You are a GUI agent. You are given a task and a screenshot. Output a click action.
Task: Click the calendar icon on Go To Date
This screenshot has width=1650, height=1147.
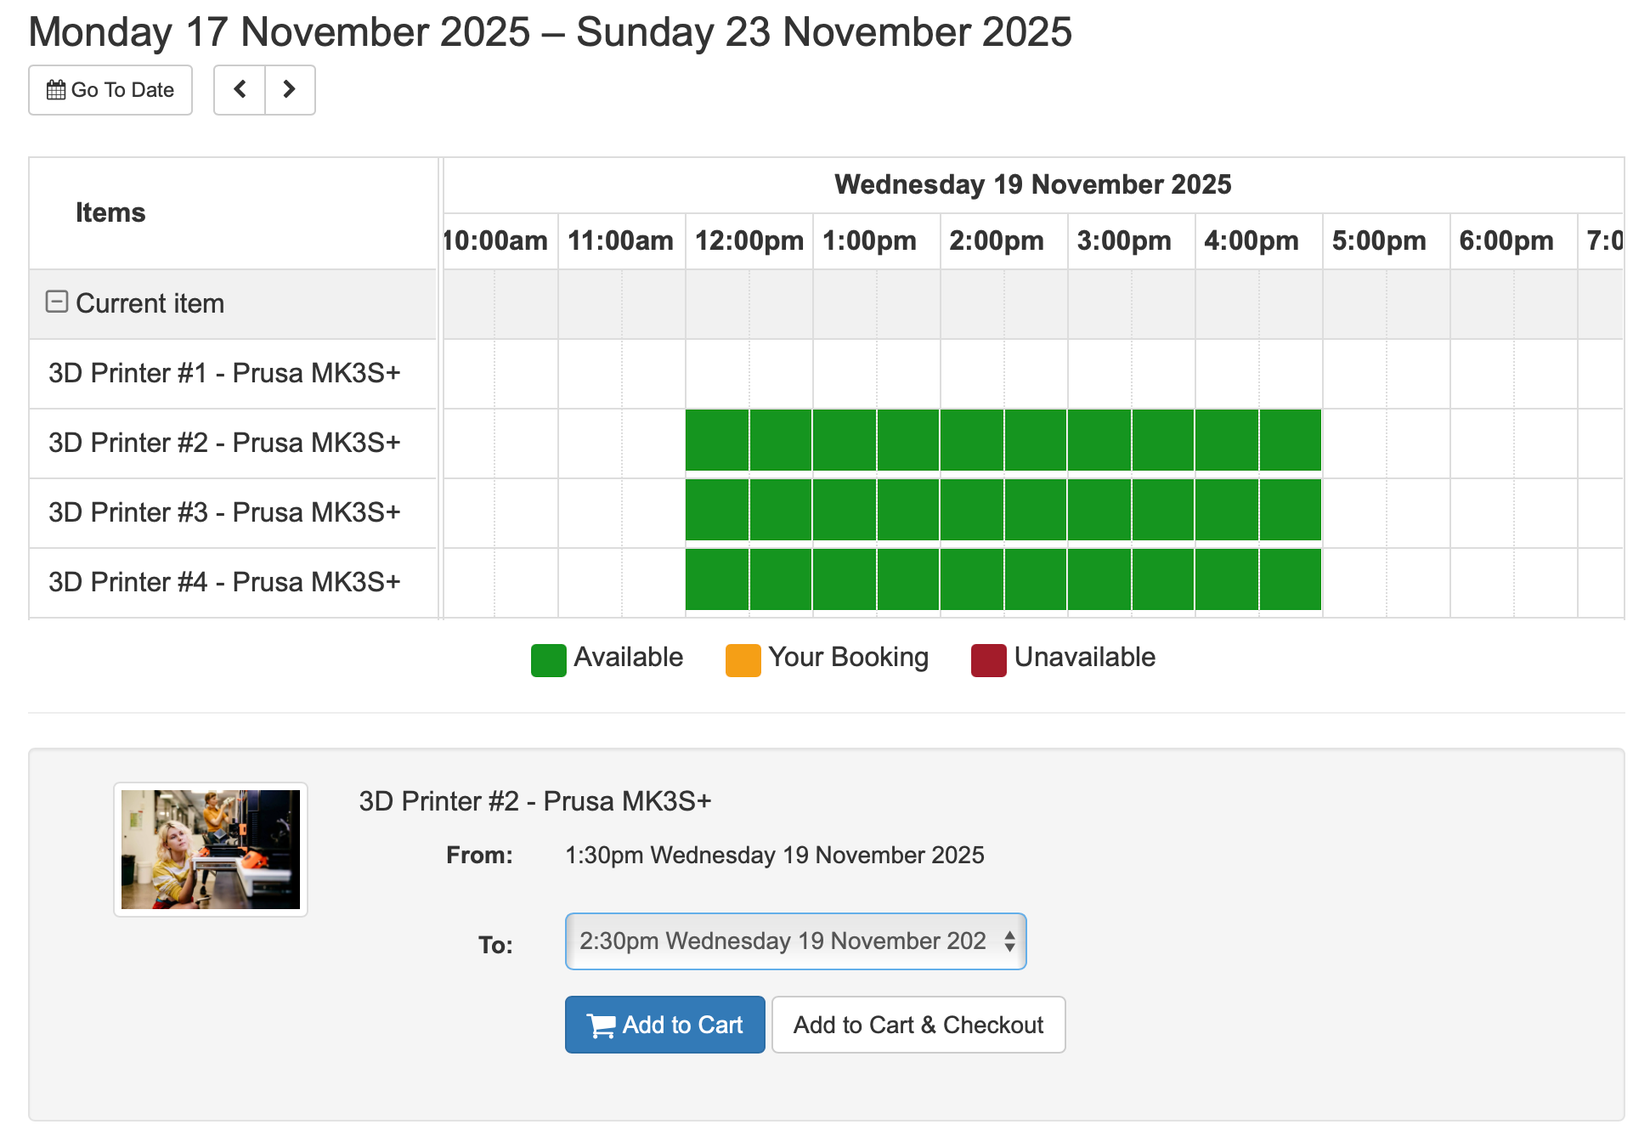click(57, 89)
